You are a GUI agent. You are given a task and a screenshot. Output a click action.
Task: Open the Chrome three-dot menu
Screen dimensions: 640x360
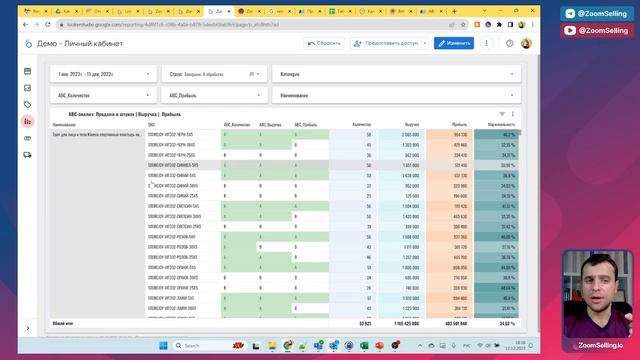(533, 24)
